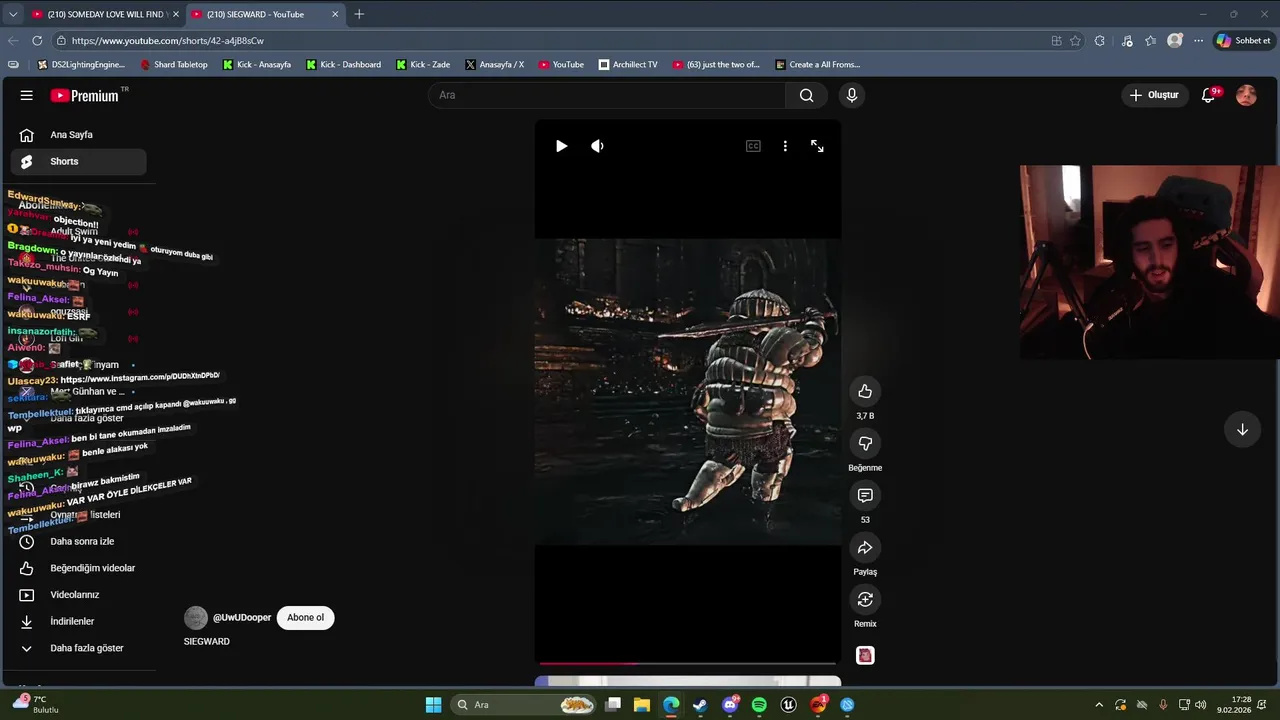Open the browser media control icon
The image size is (1280, 720).
pyautogui.click(x=1127, y=41)
